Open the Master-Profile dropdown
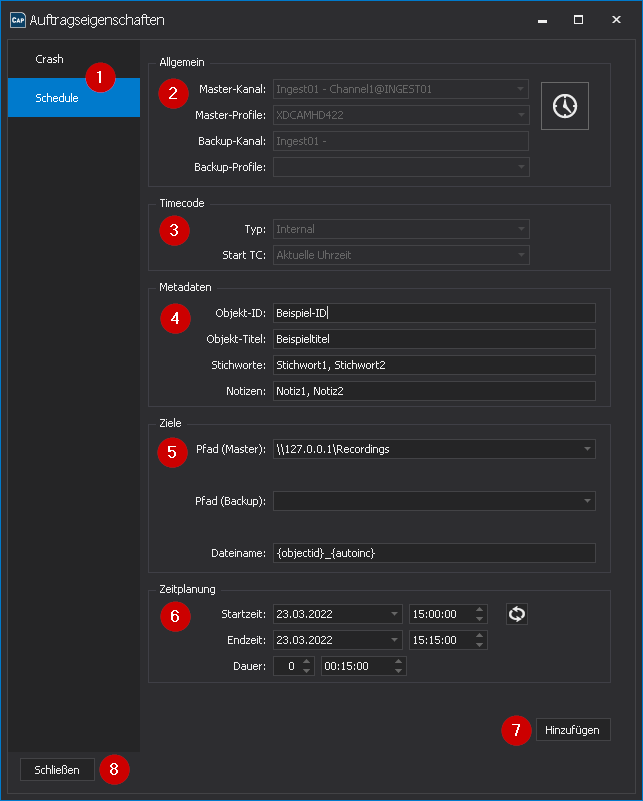Viewport: 643px width, 801px height. pos(401,115)
